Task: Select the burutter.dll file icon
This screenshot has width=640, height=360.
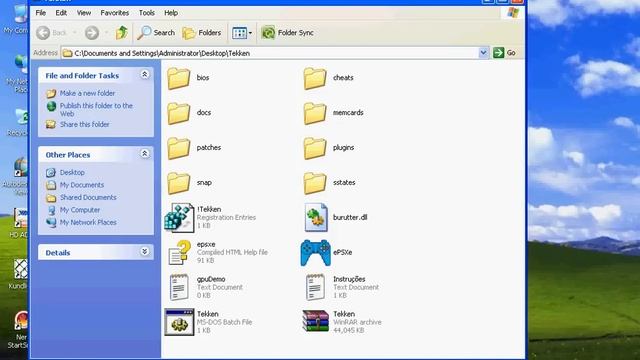Action: (x=316, y=218)
